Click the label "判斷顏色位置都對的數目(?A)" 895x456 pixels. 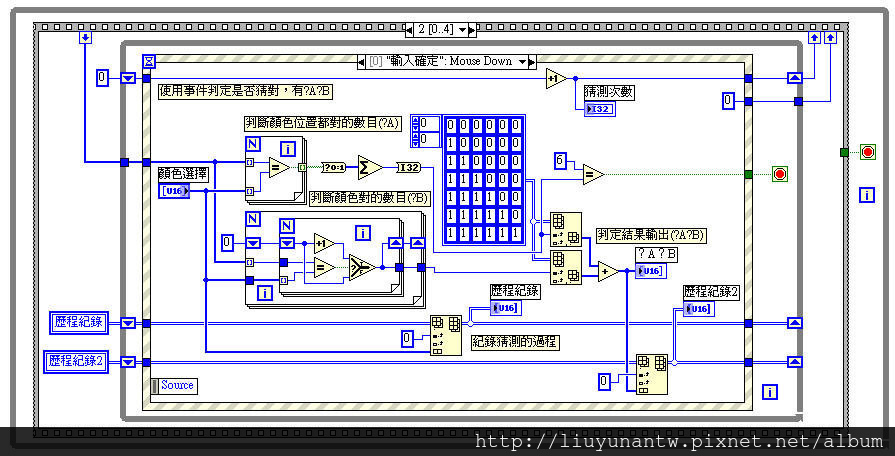[x=323, y=123]
